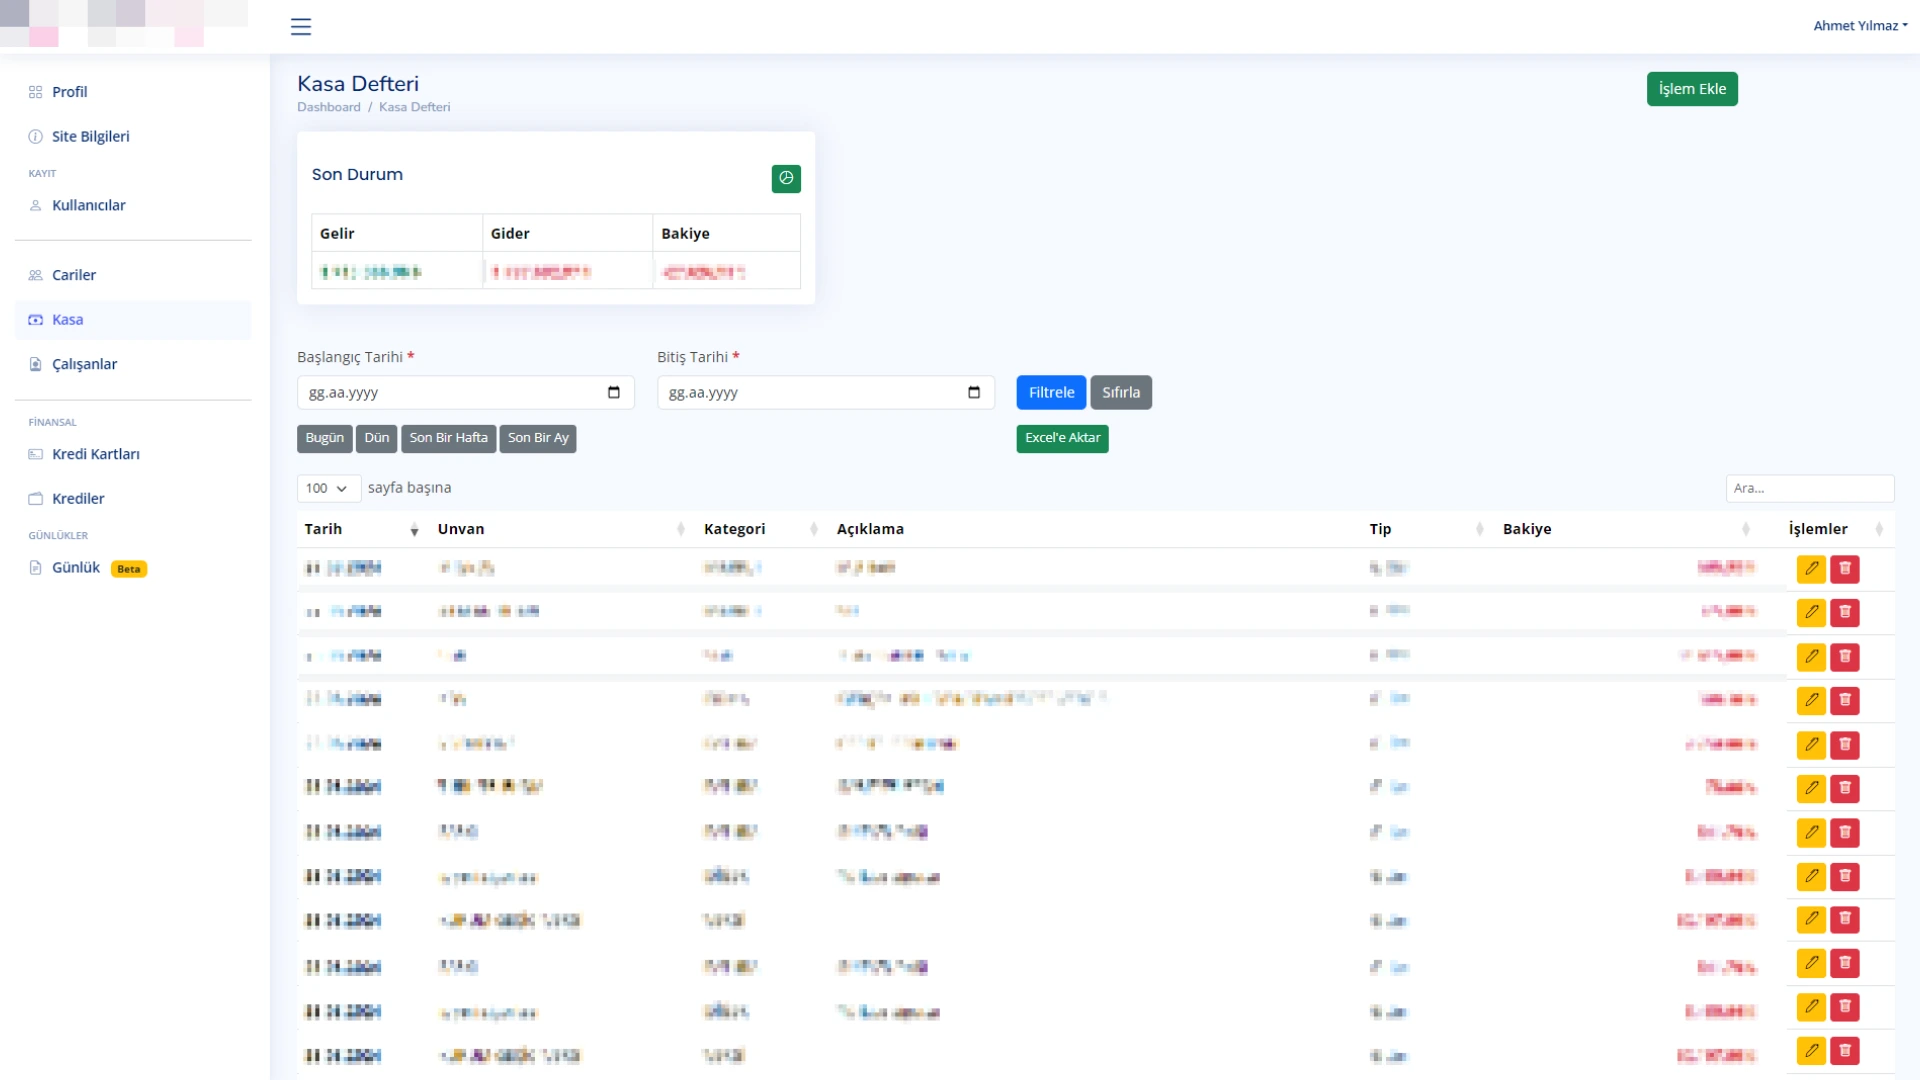1920x1080 pixels.
Task: Focus the Ara search field
Action: tap(1809, 488)
